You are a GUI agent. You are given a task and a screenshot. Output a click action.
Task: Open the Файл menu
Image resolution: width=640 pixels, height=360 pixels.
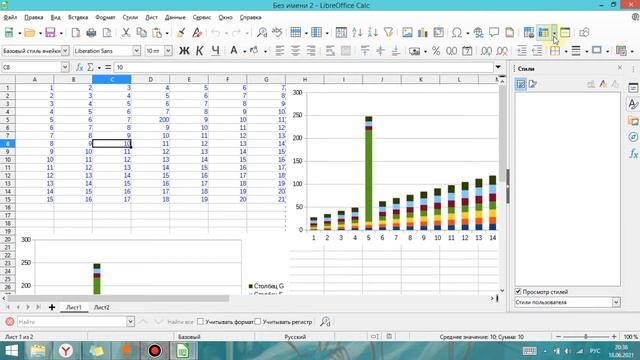tap(10, 17)
